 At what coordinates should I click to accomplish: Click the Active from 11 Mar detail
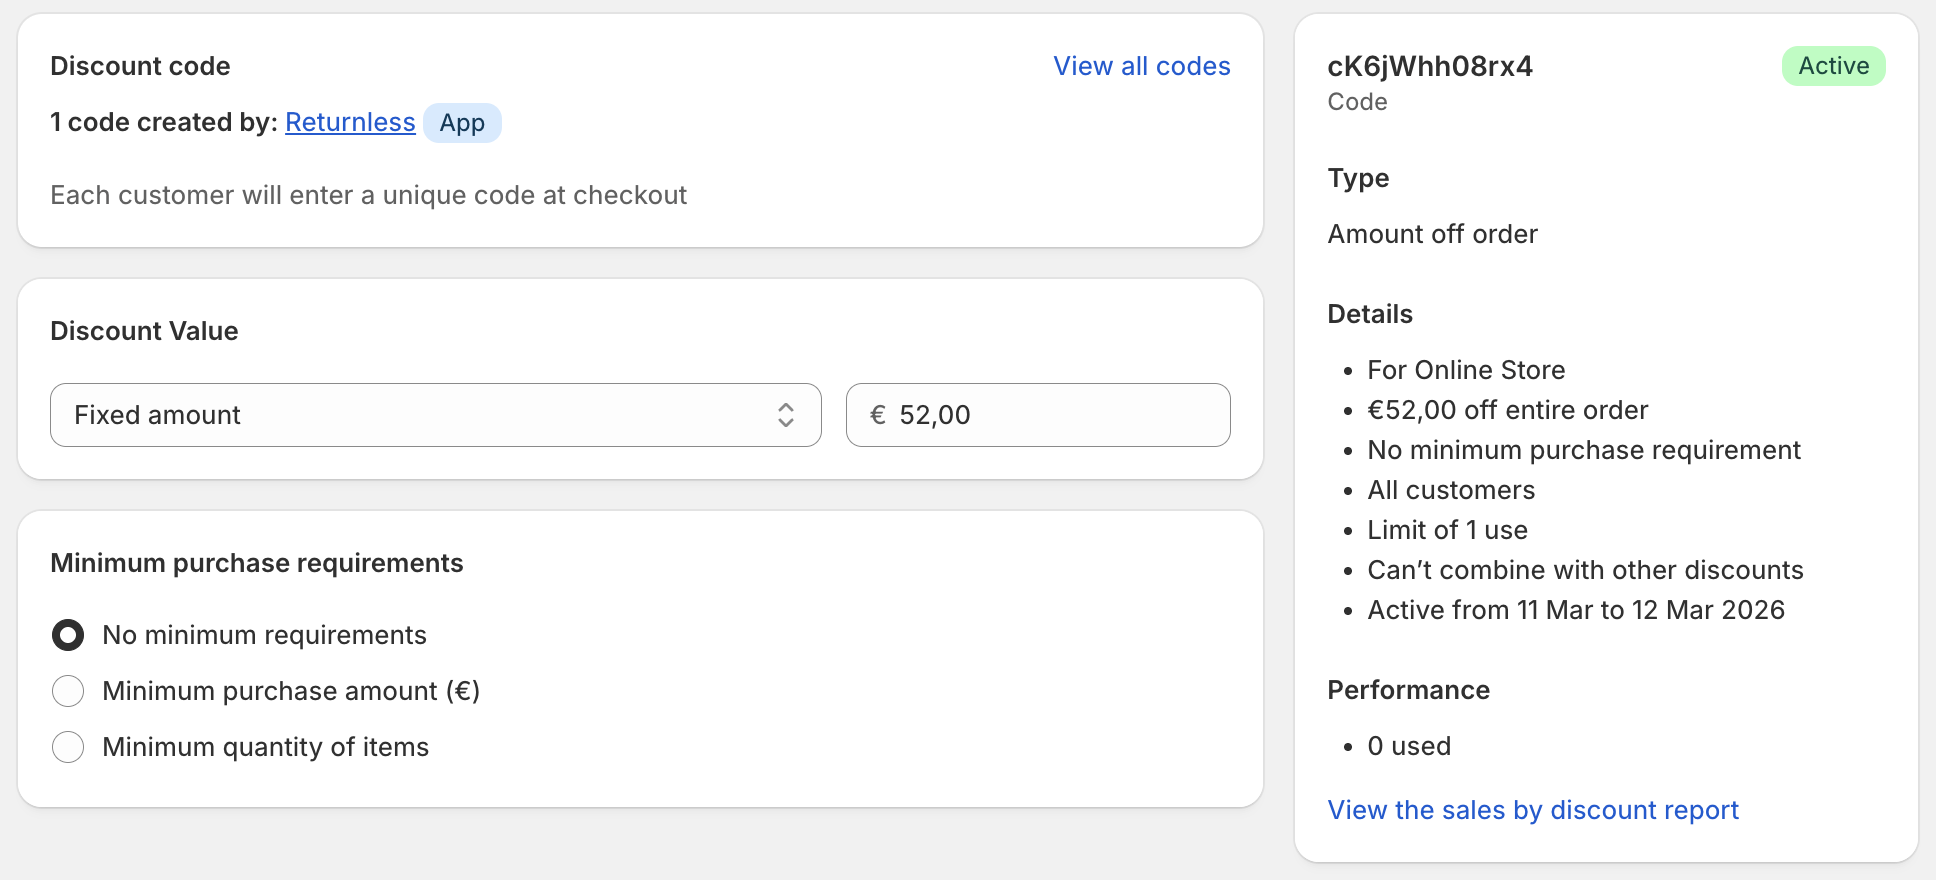tap(1575, 610)
